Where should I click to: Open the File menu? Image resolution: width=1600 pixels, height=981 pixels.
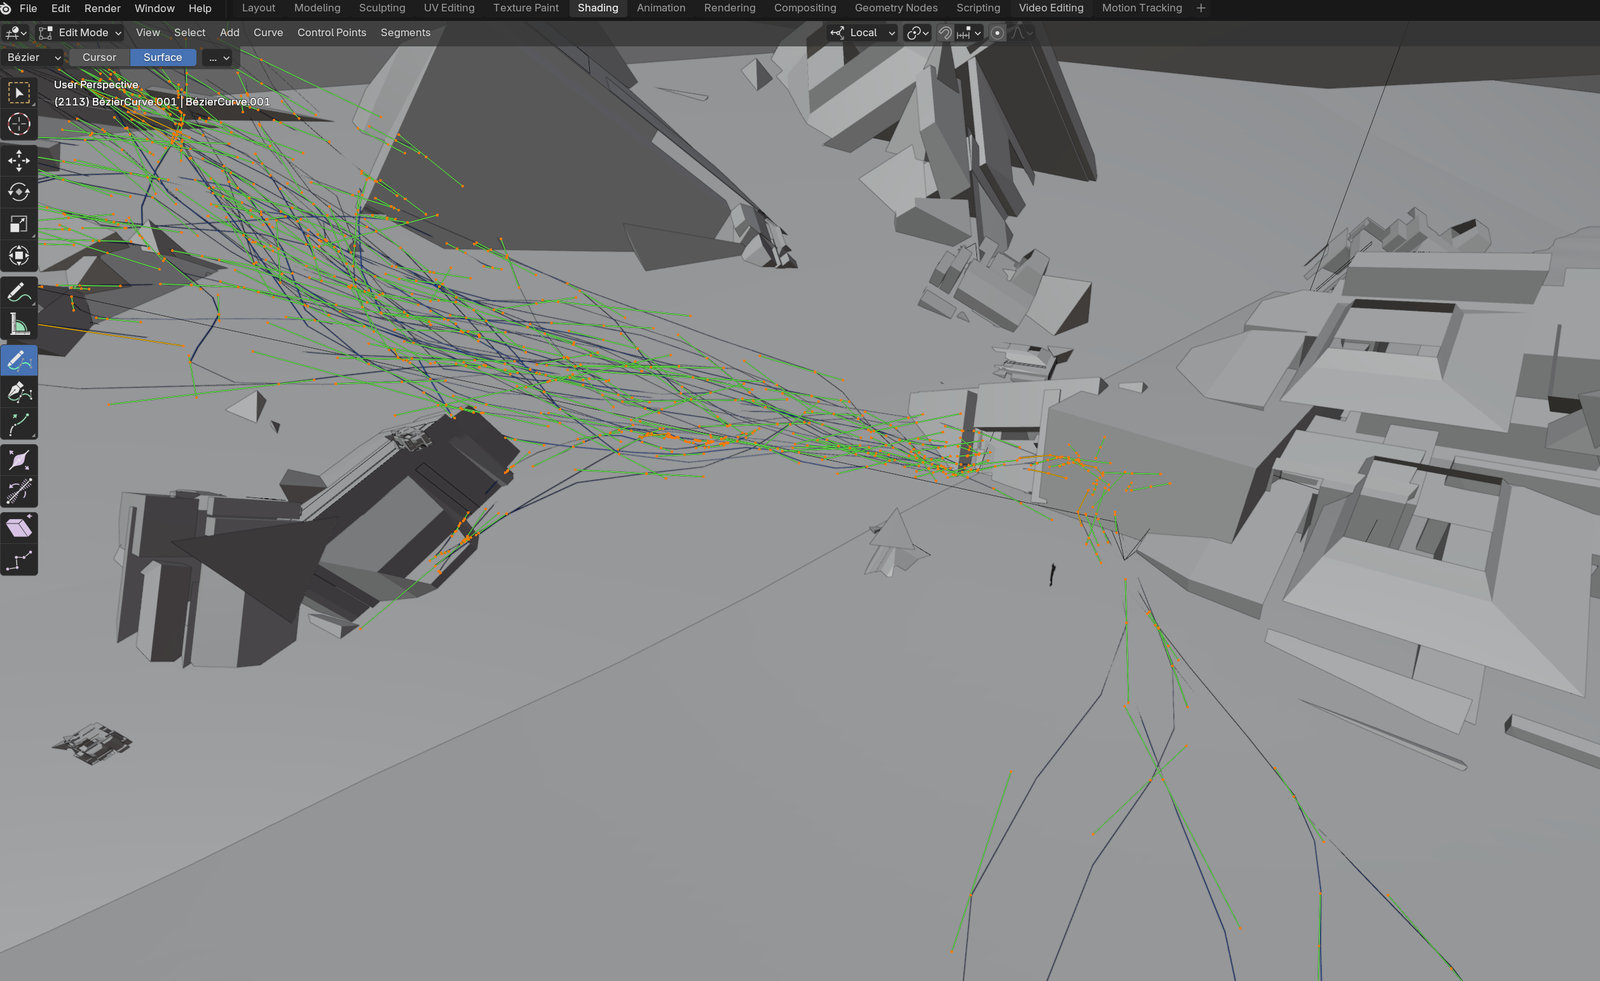(x=28, y=8)
